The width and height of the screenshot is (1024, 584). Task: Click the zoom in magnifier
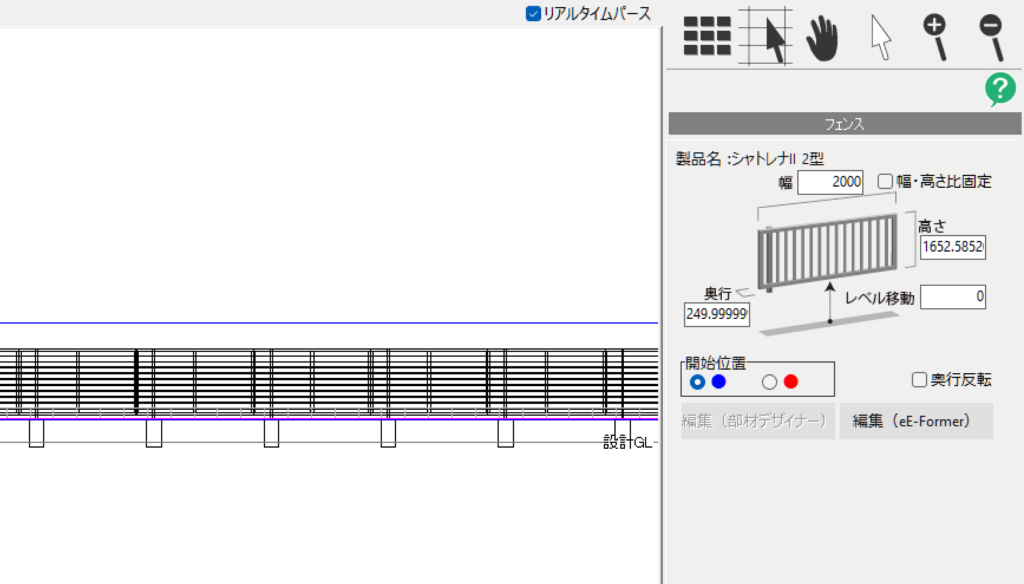[936, 37]
